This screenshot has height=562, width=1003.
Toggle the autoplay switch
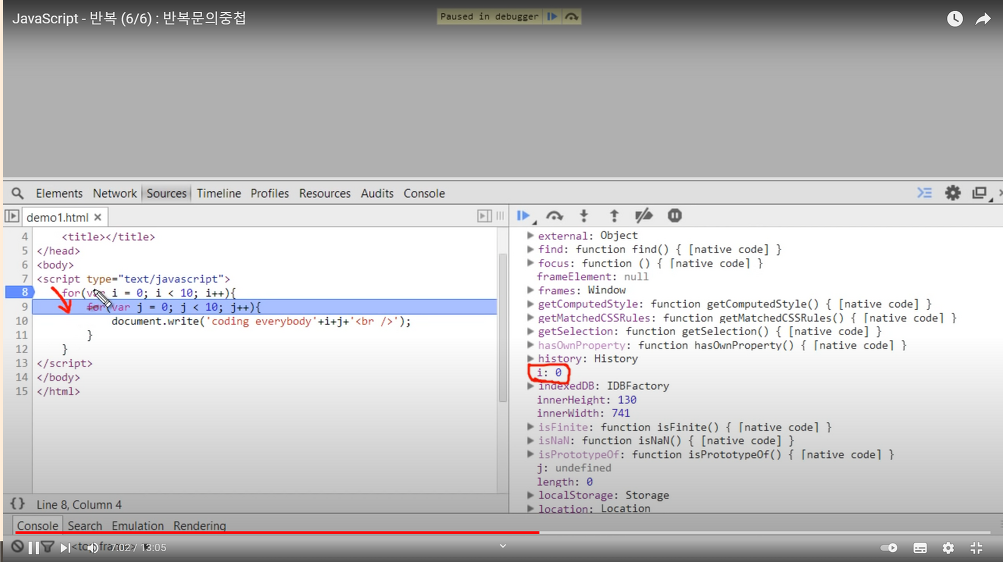[x=888, y=548]
